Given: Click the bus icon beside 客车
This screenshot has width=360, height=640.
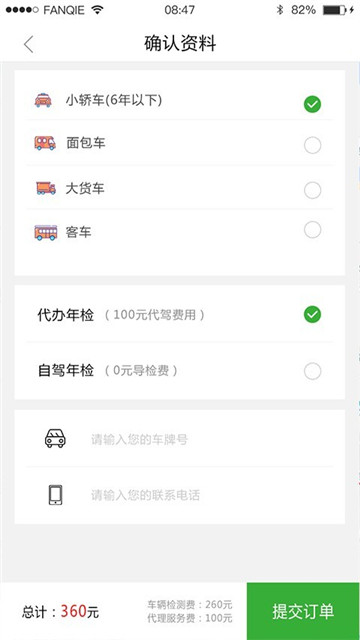Looking at the screenshot, I should (46, 232).
